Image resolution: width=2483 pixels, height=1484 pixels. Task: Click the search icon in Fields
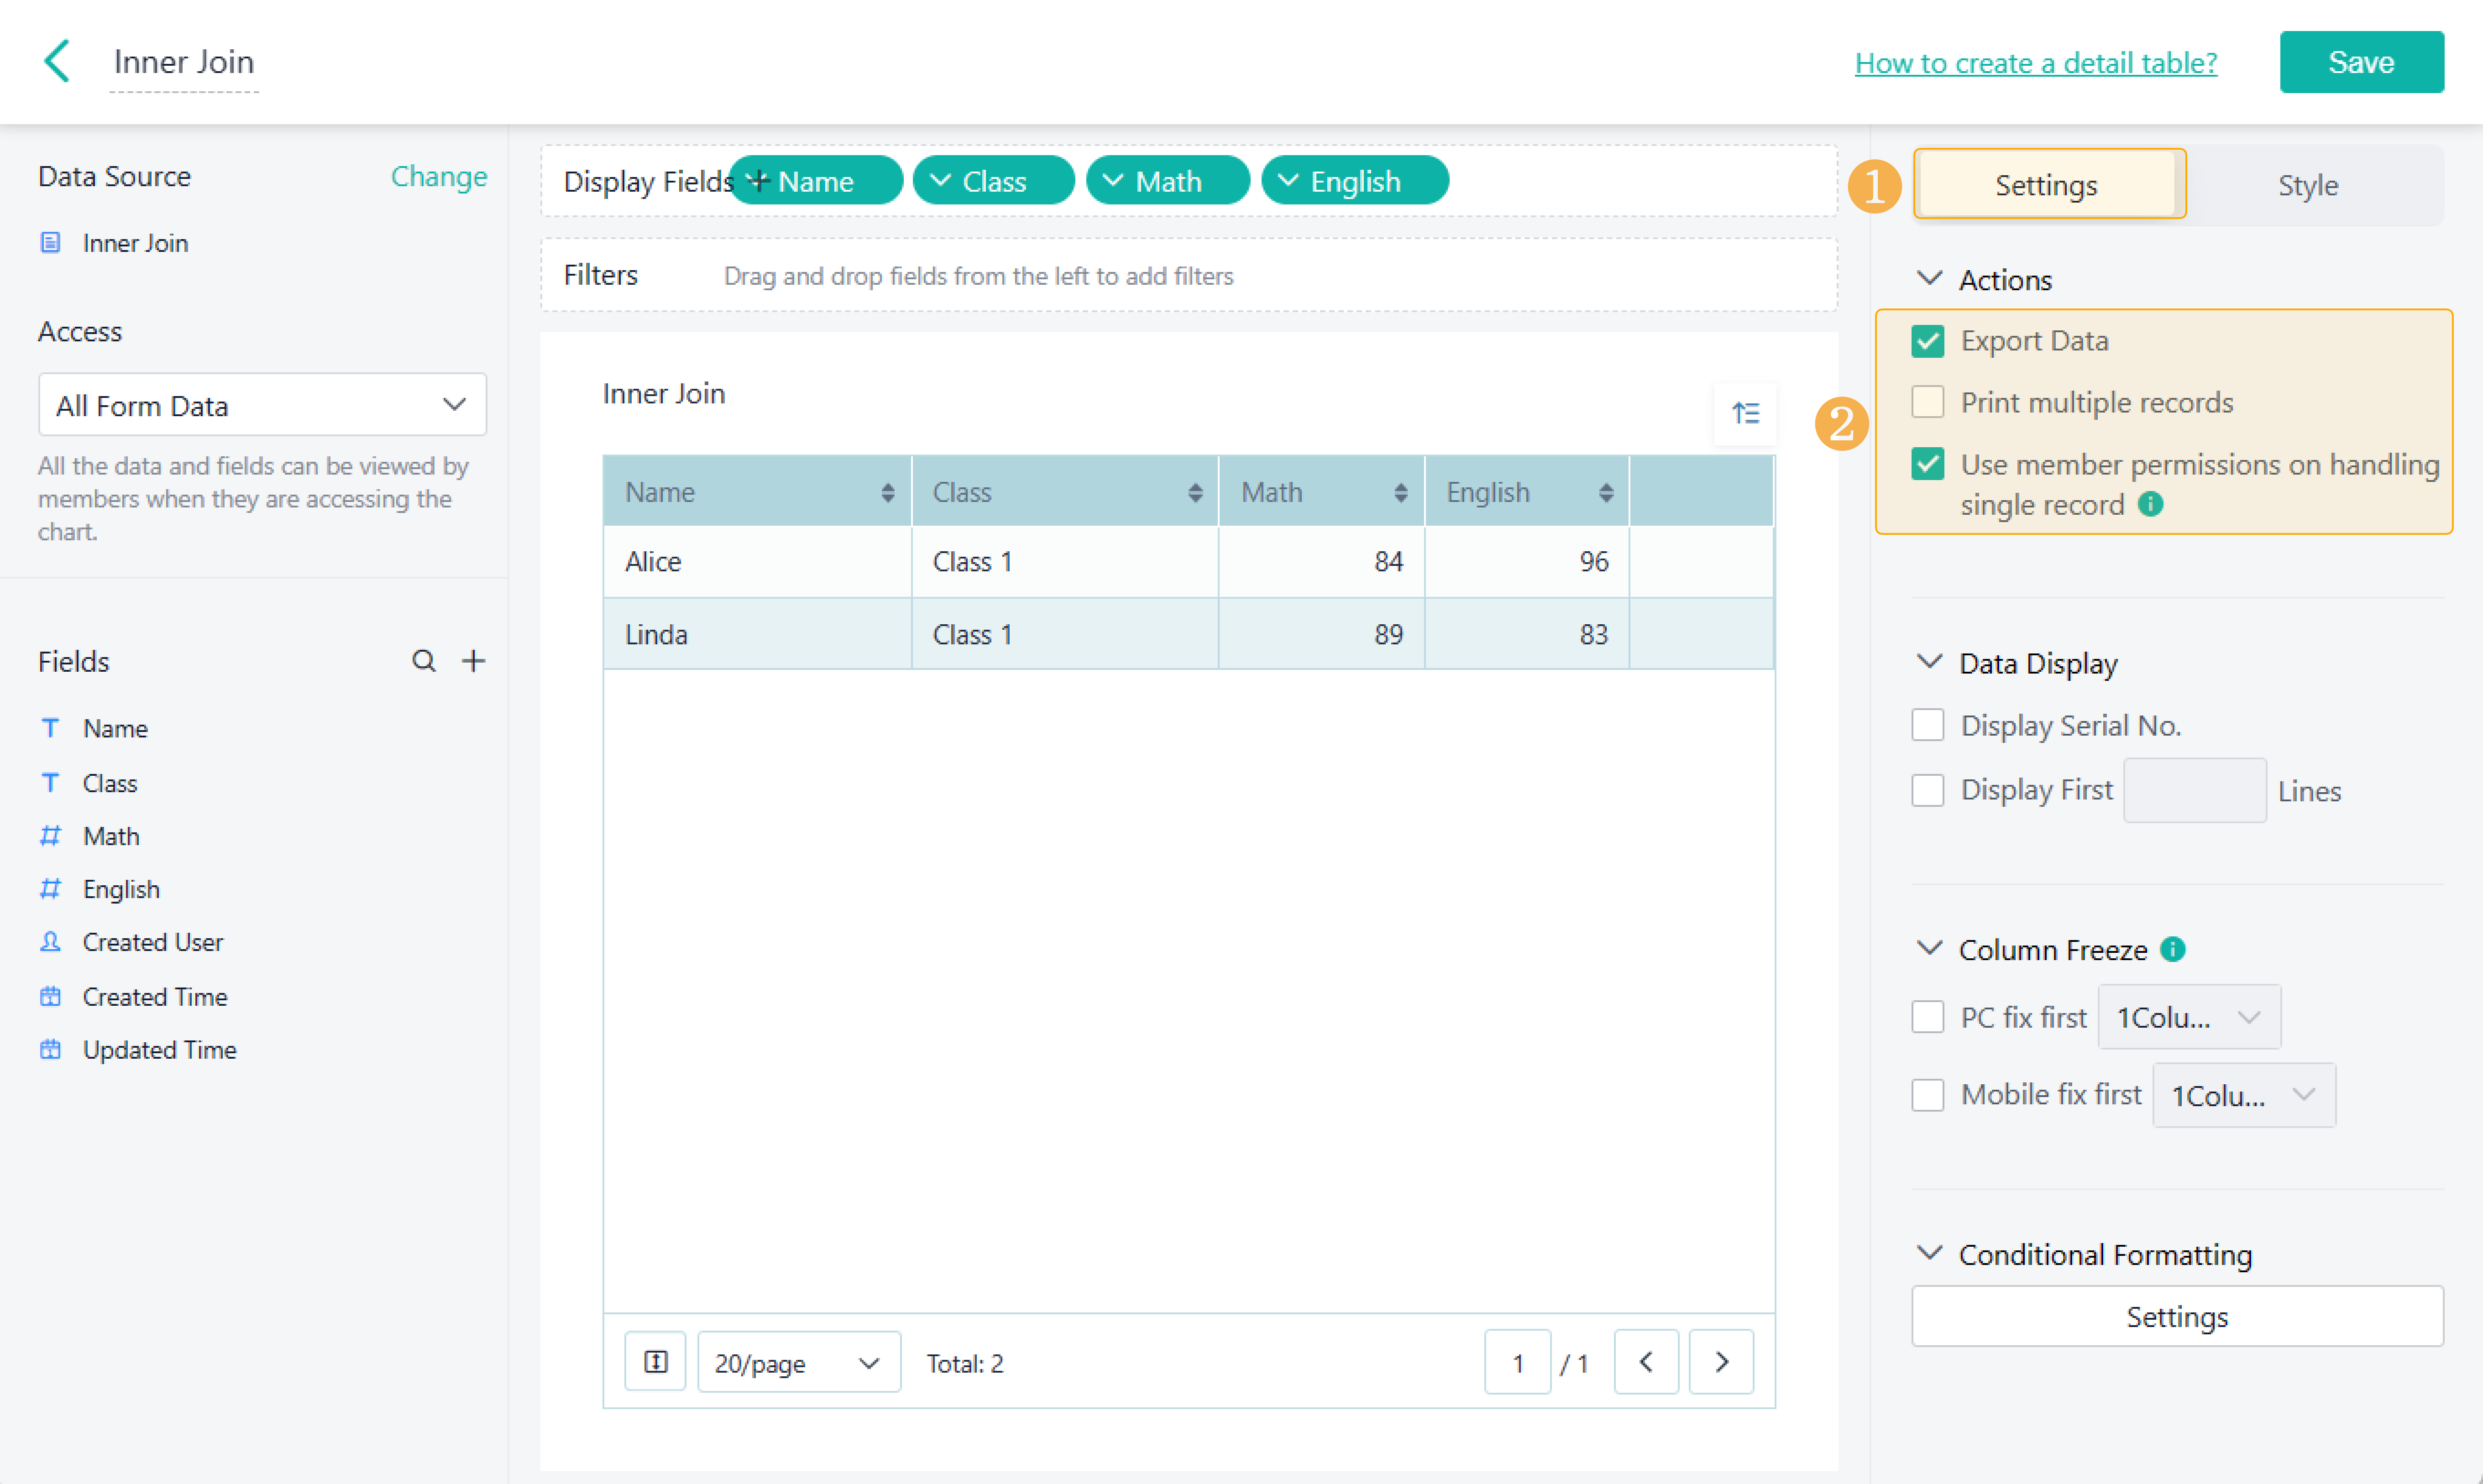(424, 661)
